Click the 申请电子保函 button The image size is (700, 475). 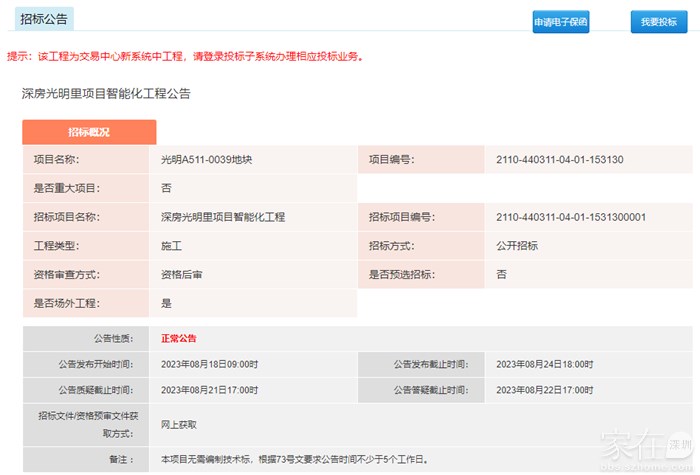coord(561,21)
